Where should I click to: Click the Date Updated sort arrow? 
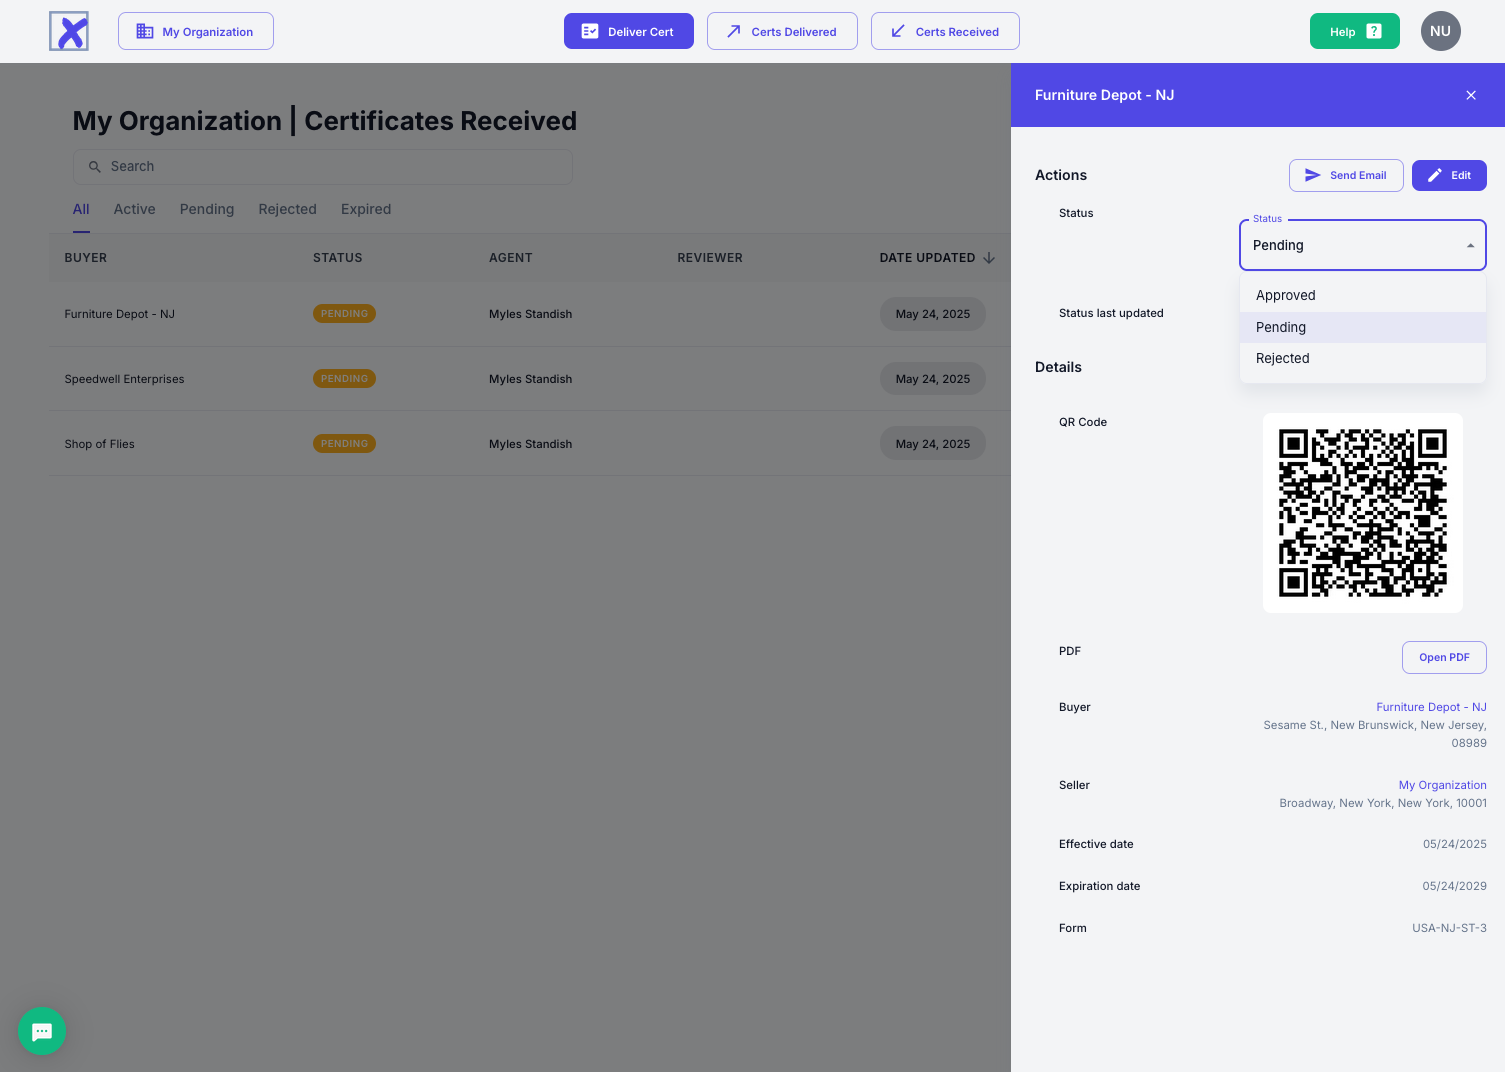[x=989, y=258]
